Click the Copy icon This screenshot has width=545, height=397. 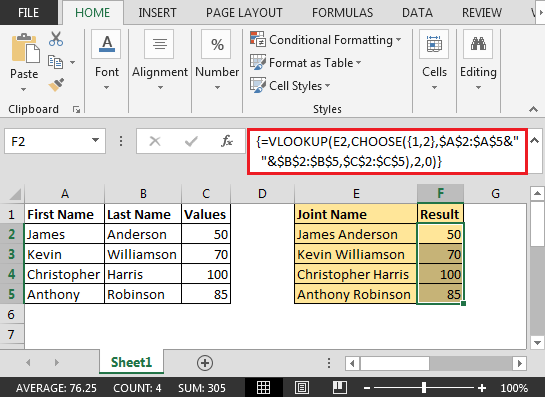pos(56,62)
